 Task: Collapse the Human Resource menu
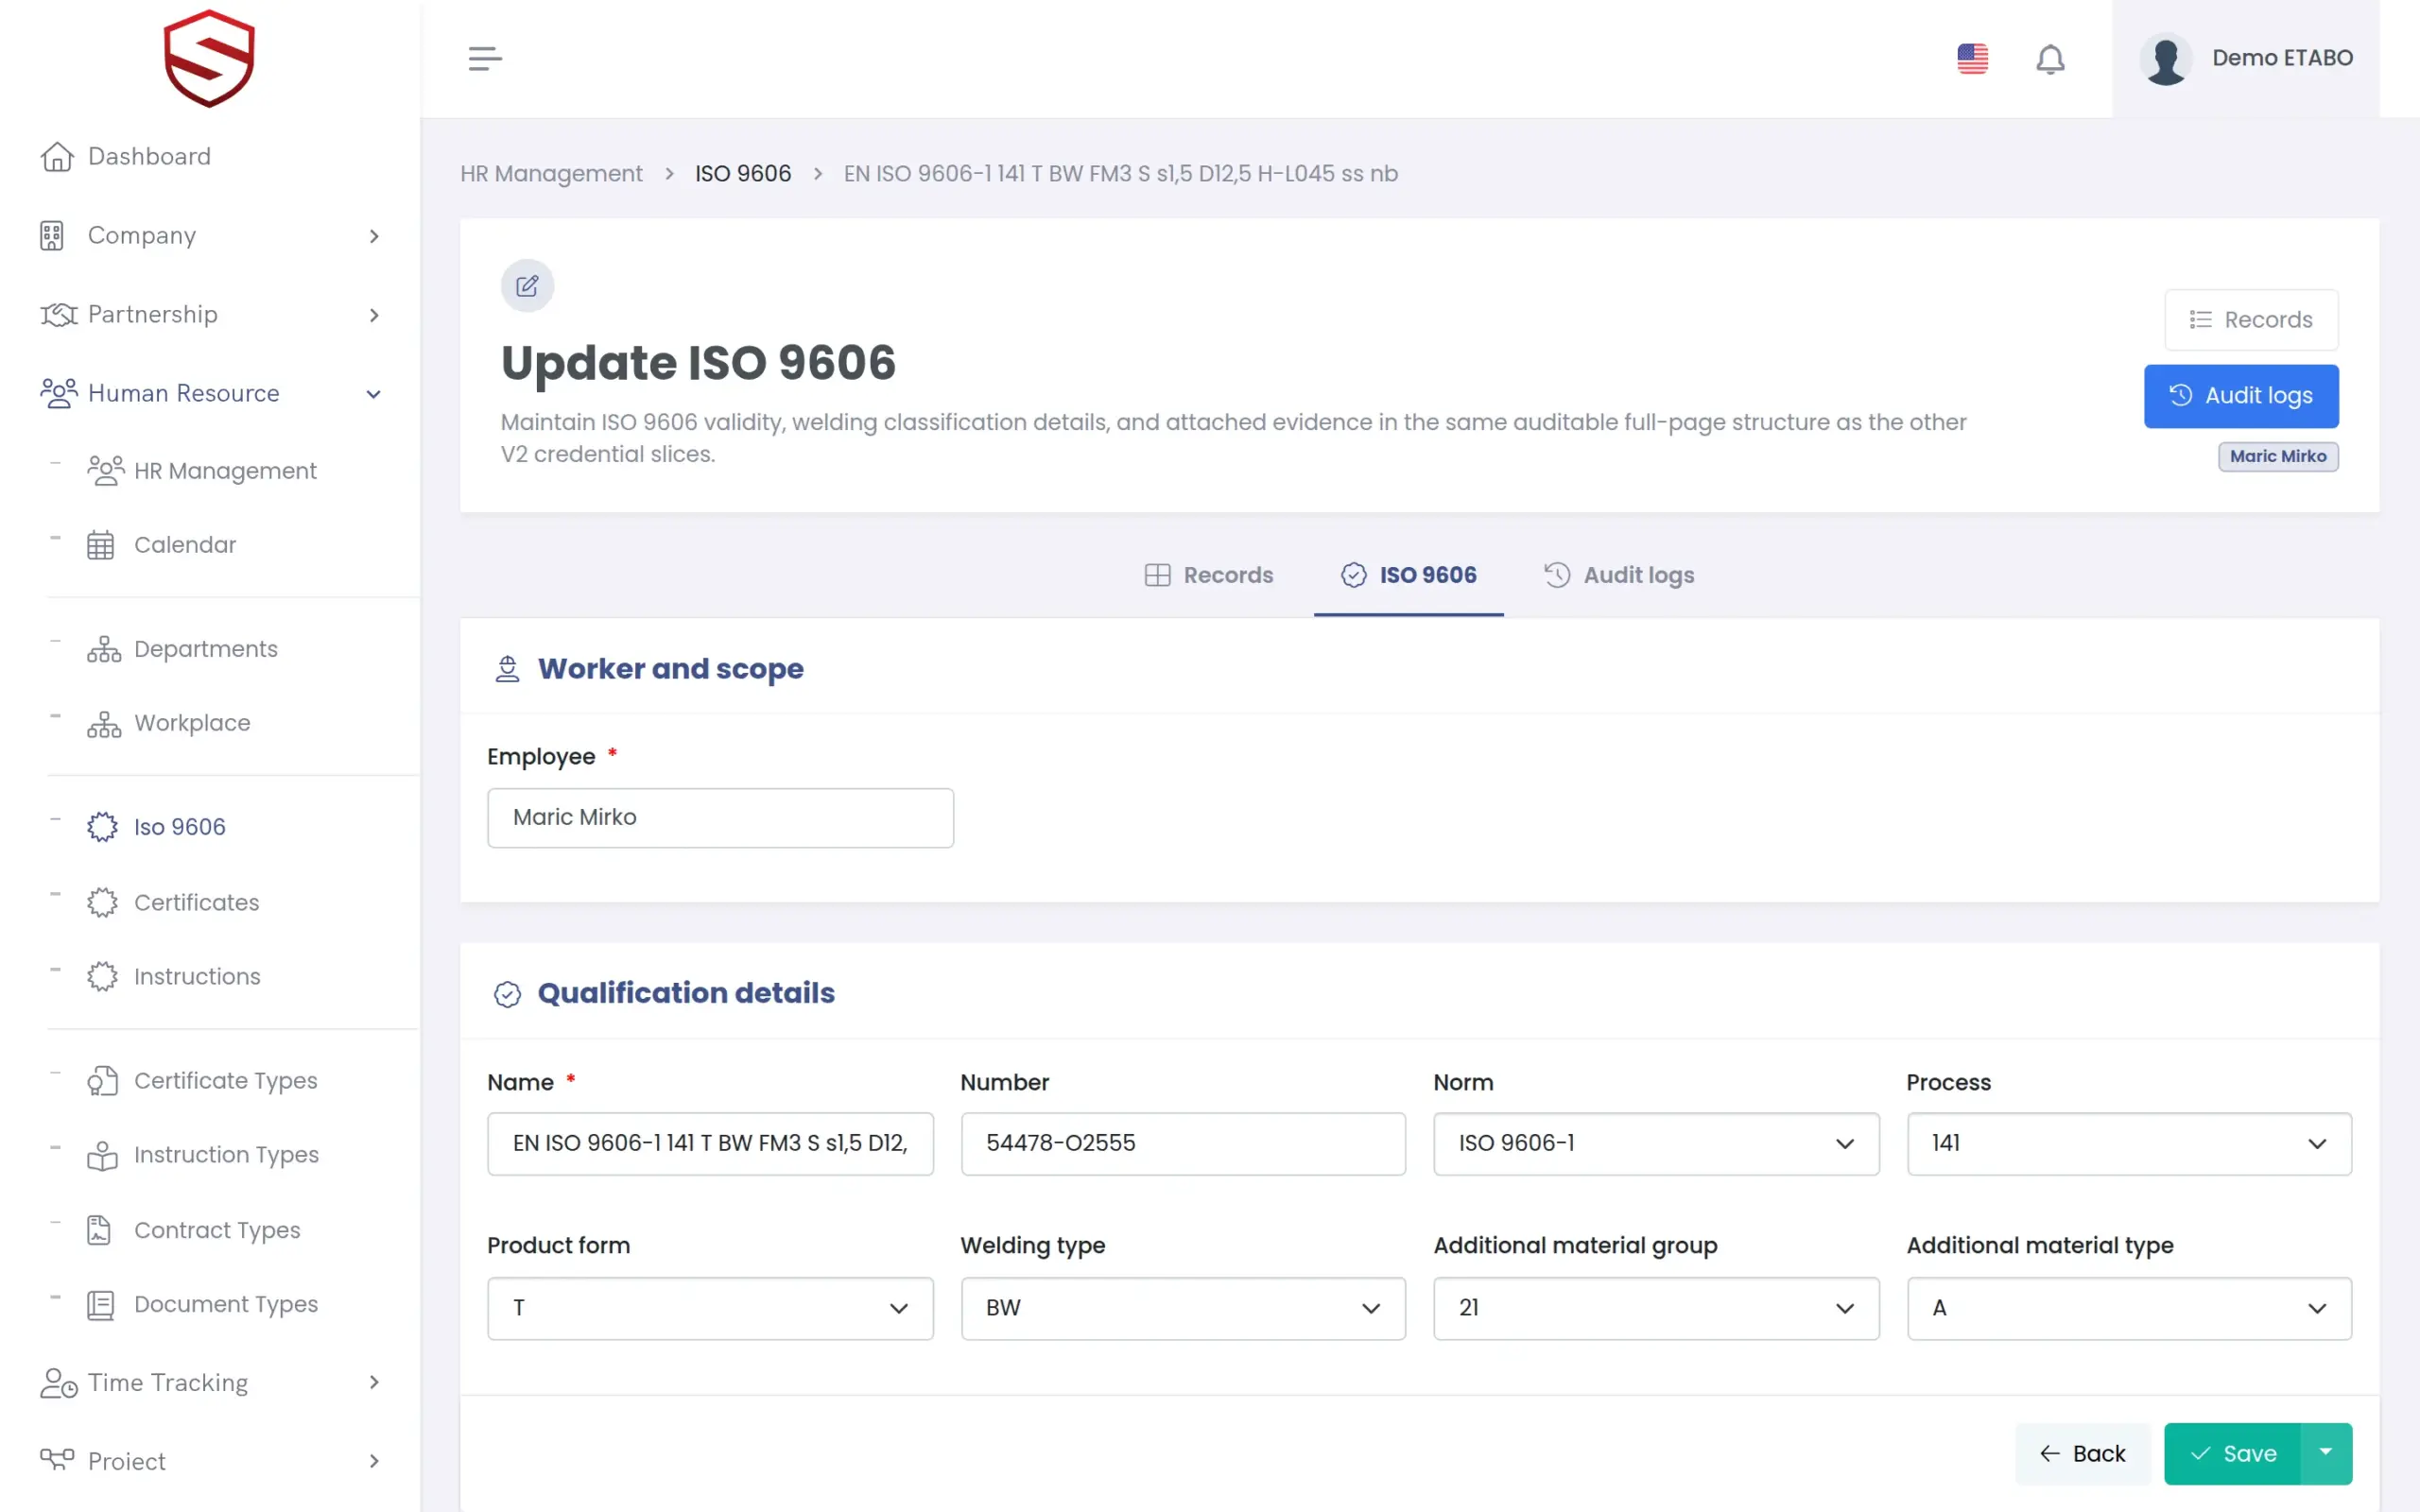pyautogui.click(x=210, y=393)
